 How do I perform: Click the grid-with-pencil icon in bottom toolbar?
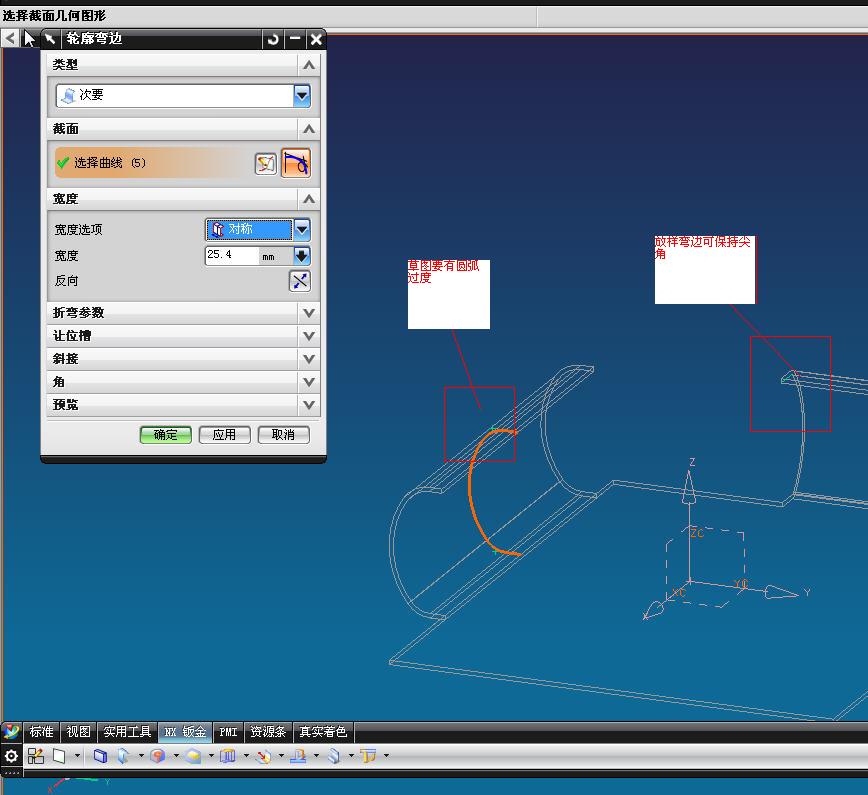(x=36, y=756)
